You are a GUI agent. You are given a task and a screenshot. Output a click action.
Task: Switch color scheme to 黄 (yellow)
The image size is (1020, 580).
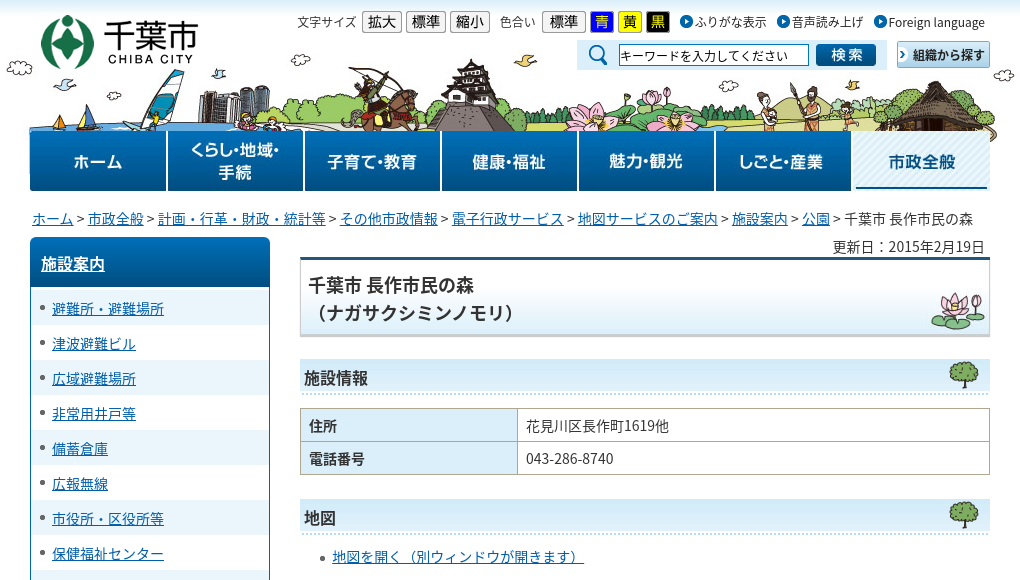point(628,21)
